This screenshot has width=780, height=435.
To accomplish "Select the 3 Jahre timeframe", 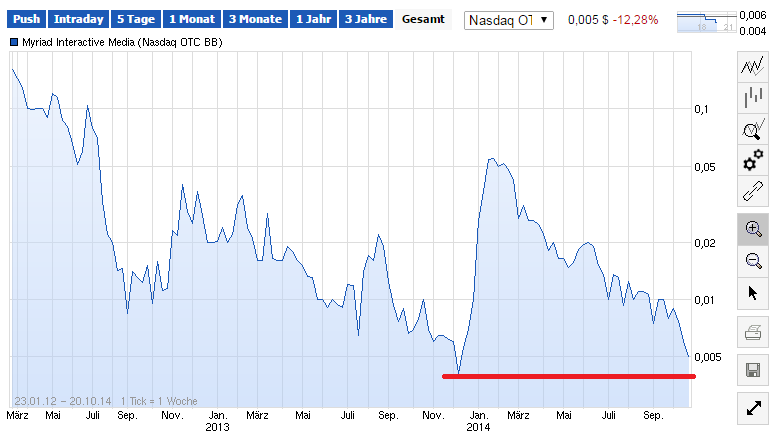I will [366, 19].
